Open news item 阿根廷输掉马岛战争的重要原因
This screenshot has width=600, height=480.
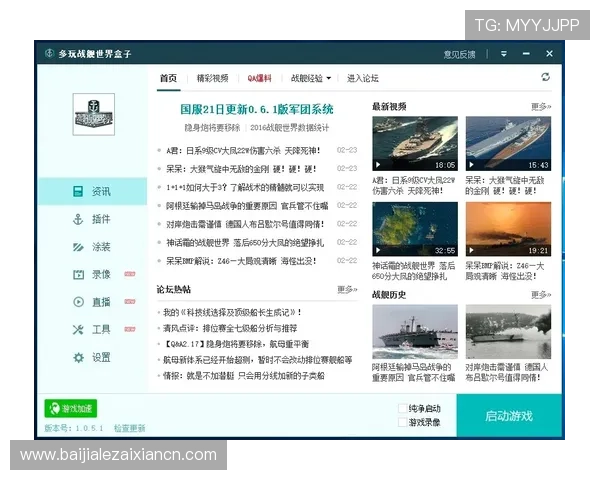tap(247, 206)
